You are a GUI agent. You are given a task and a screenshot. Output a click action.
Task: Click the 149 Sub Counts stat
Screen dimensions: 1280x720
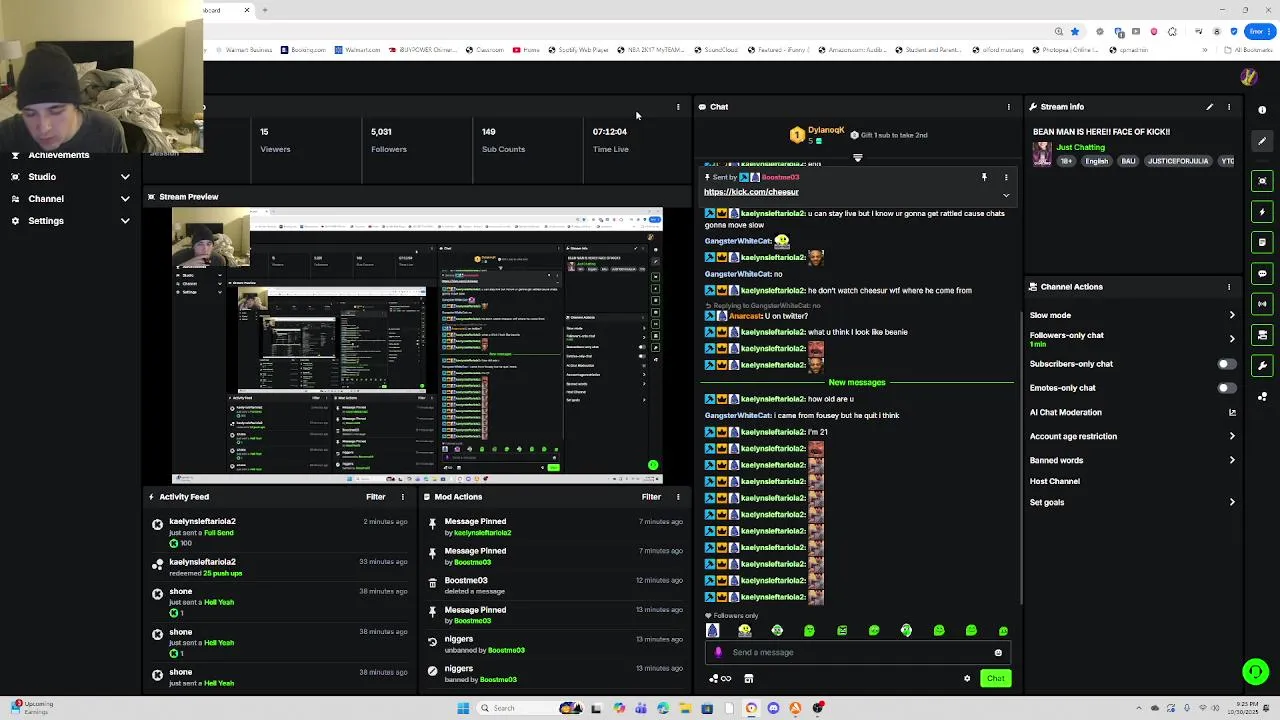[503, 140]
